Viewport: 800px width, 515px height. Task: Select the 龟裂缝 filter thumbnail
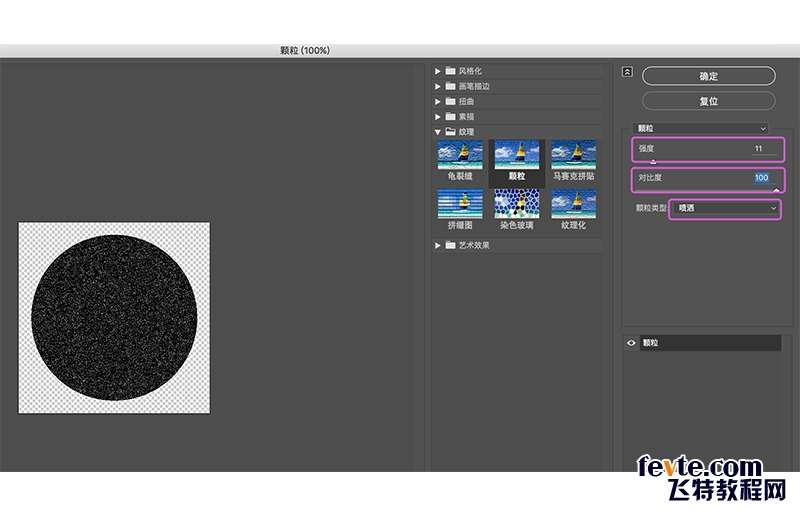click(x=460, y=155)
